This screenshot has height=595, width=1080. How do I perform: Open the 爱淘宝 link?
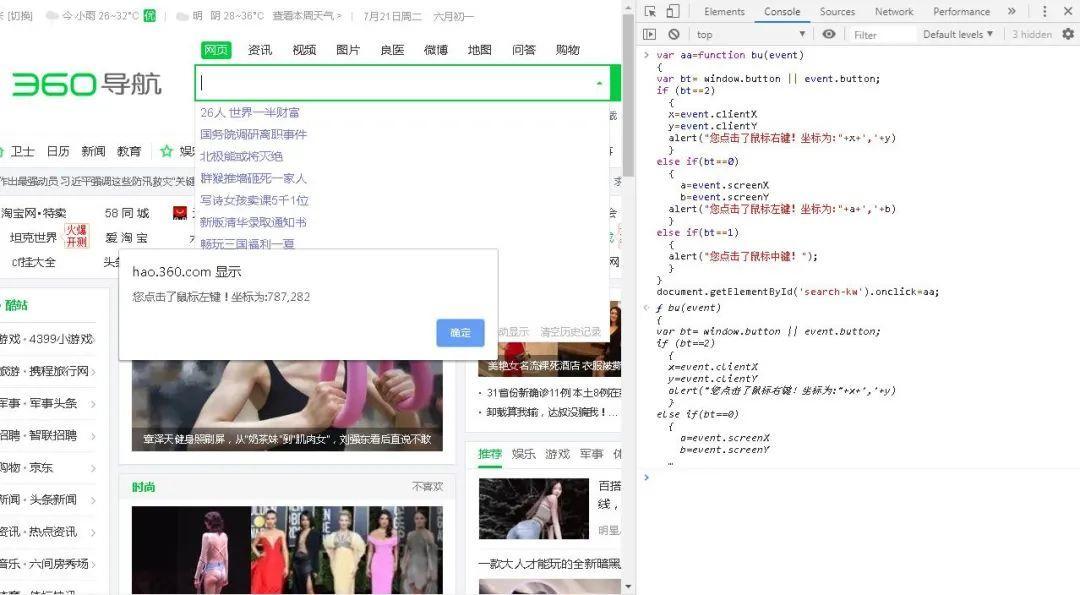127,238
